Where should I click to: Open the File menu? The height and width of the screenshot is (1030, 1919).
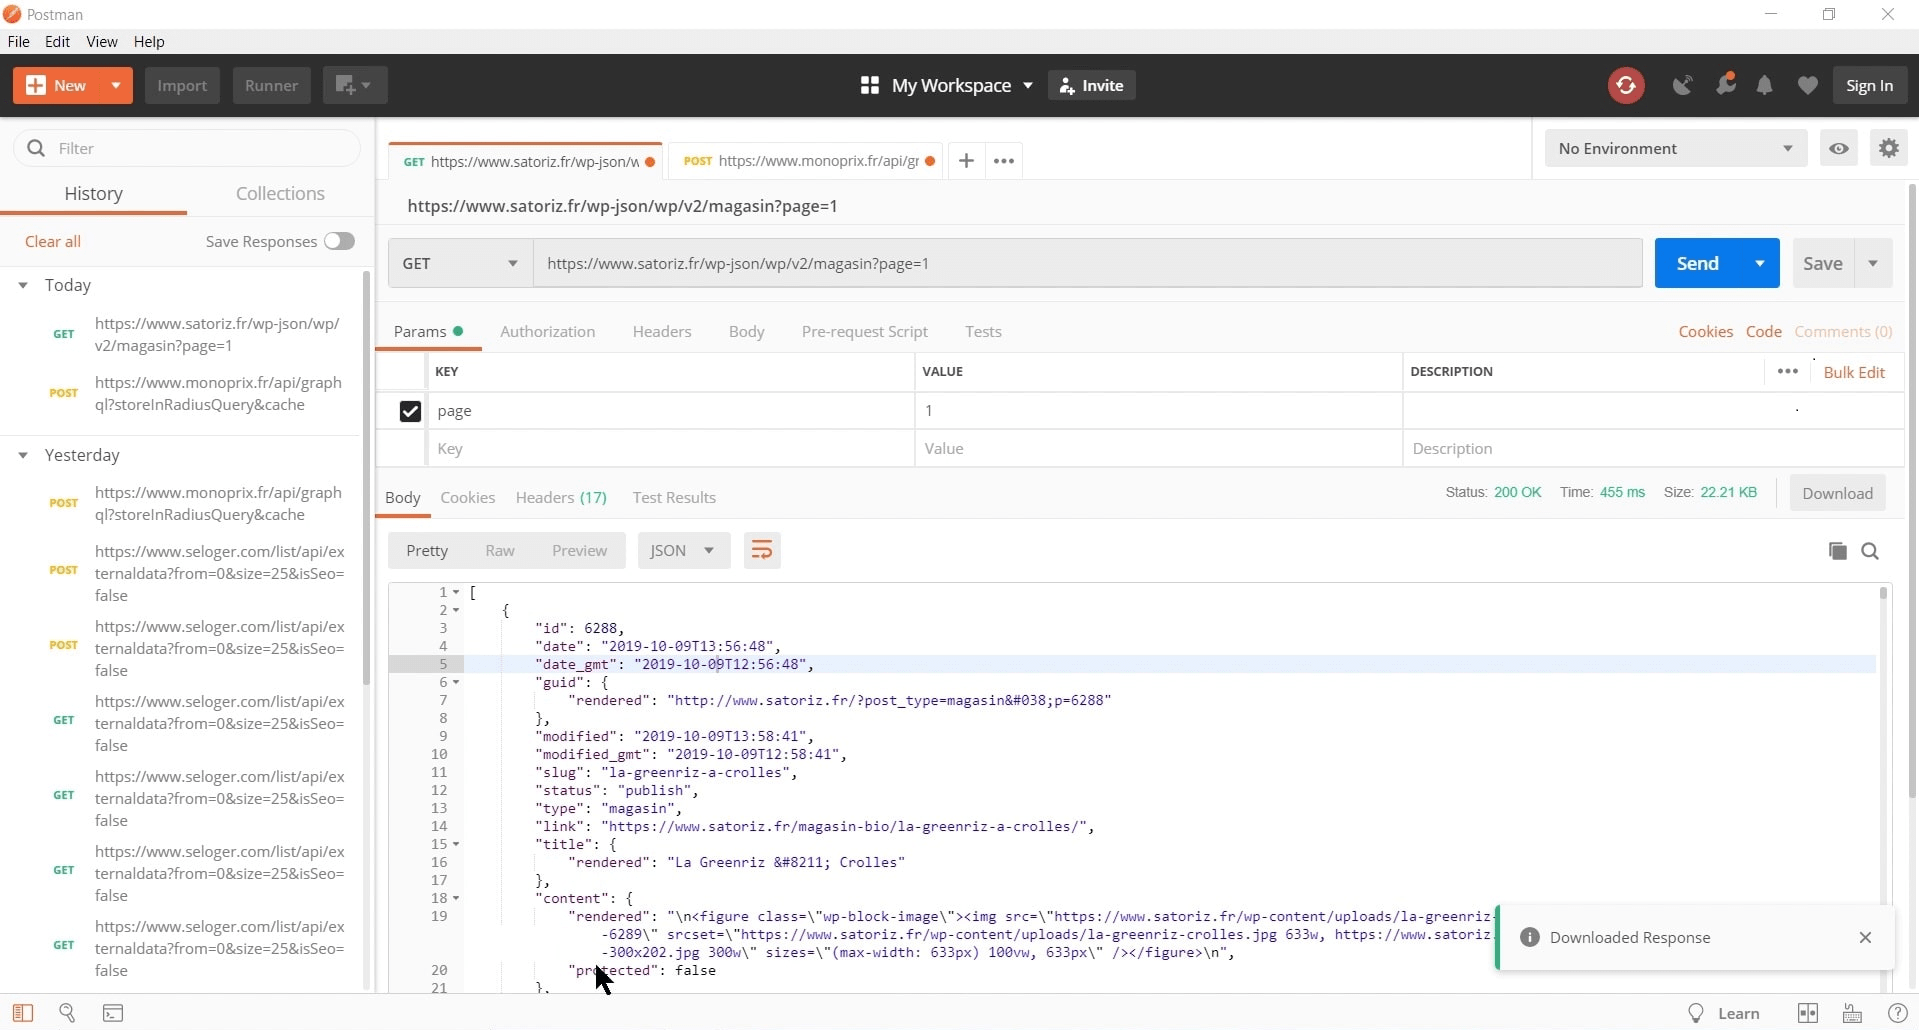tap(18, 42)
